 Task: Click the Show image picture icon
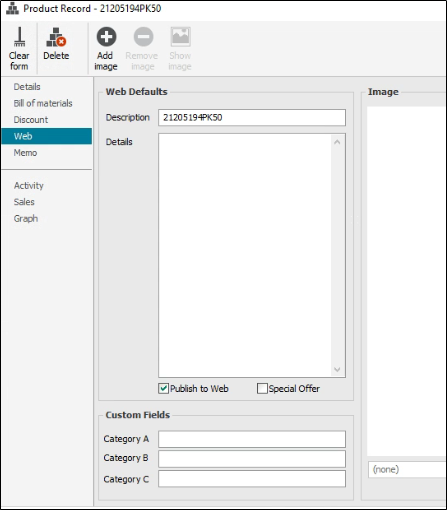tap(180, 37)
